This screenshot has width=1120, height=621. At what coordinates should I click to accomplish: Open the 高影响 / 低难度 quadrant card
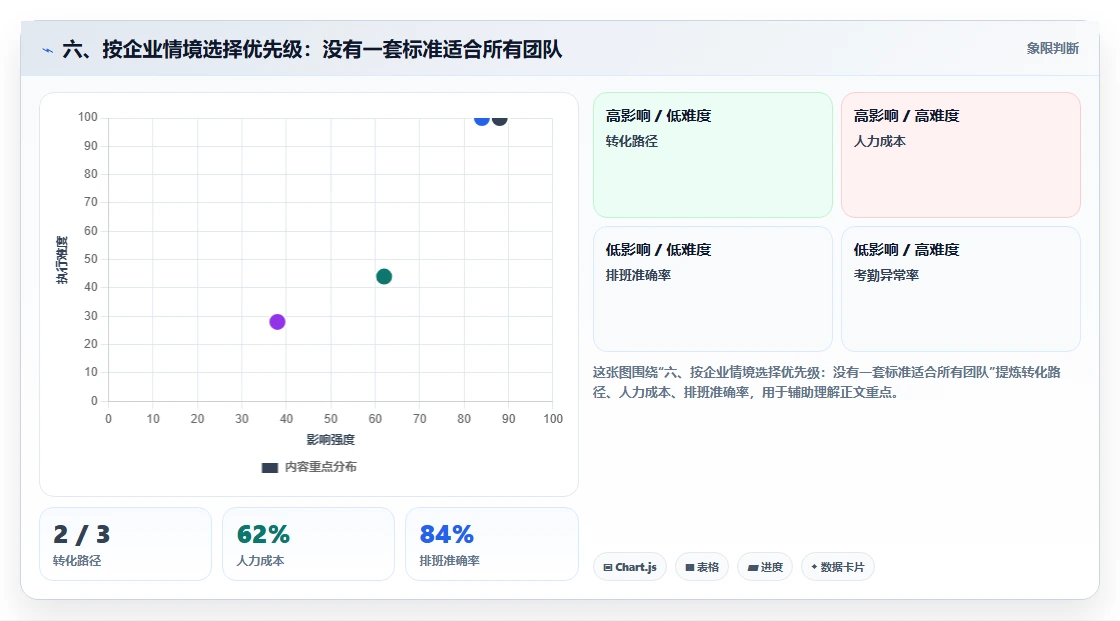(713, 154)
